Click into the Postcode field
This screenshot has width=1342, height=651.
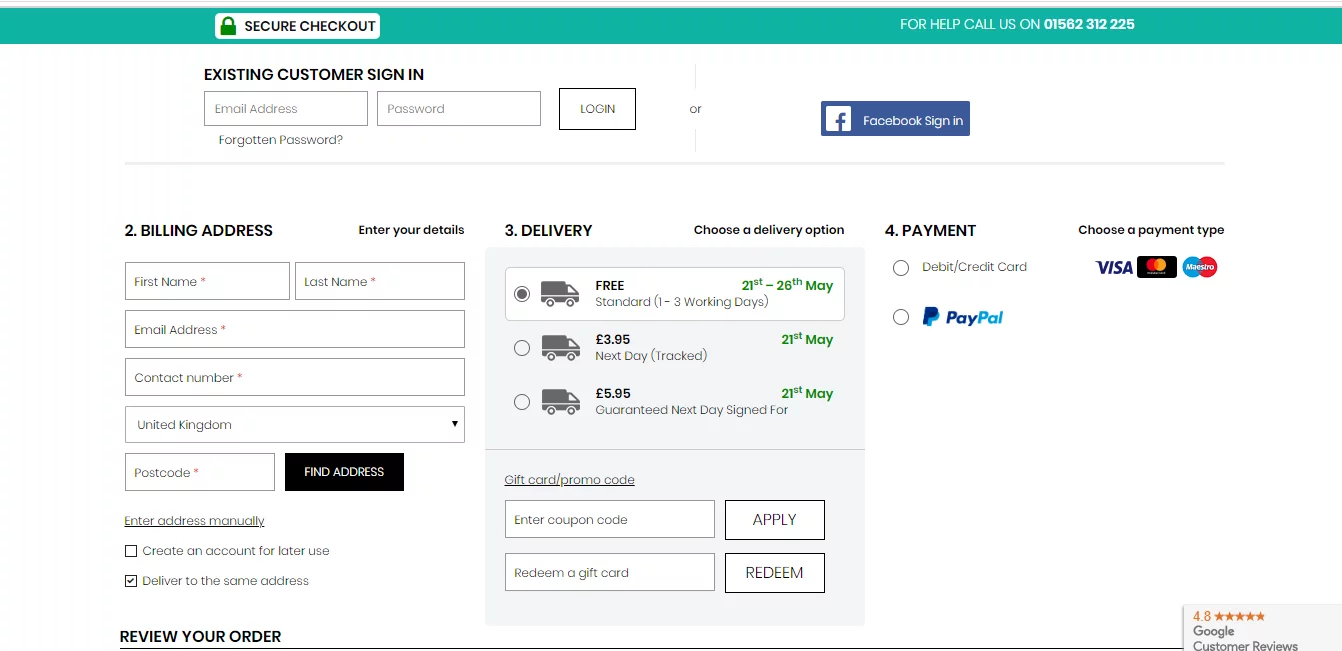(x=200, y=472)
